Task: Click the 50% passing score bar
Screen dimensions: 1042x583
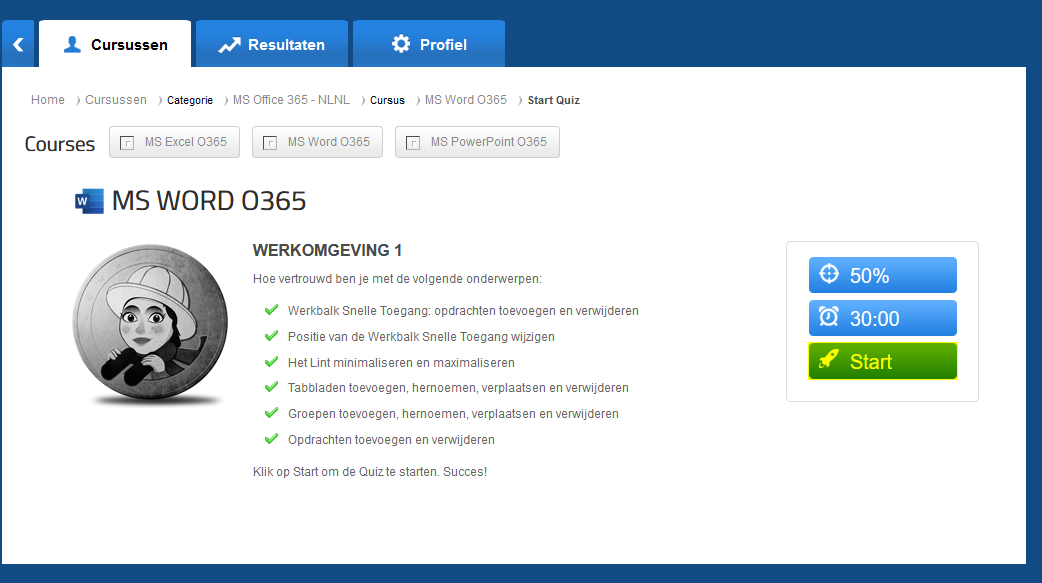Action: click(883, 275)
